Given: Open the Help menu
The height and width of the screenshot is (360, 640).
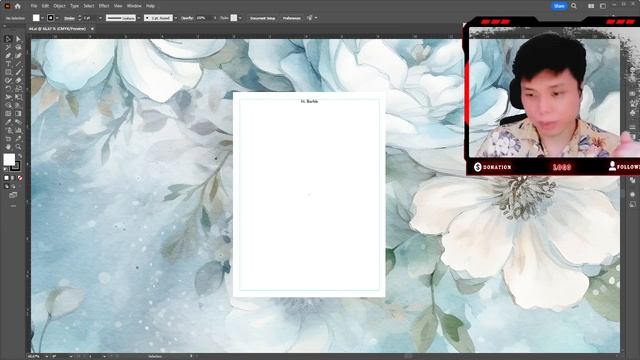Looking at the screenshot, I should tap(150, 6).
